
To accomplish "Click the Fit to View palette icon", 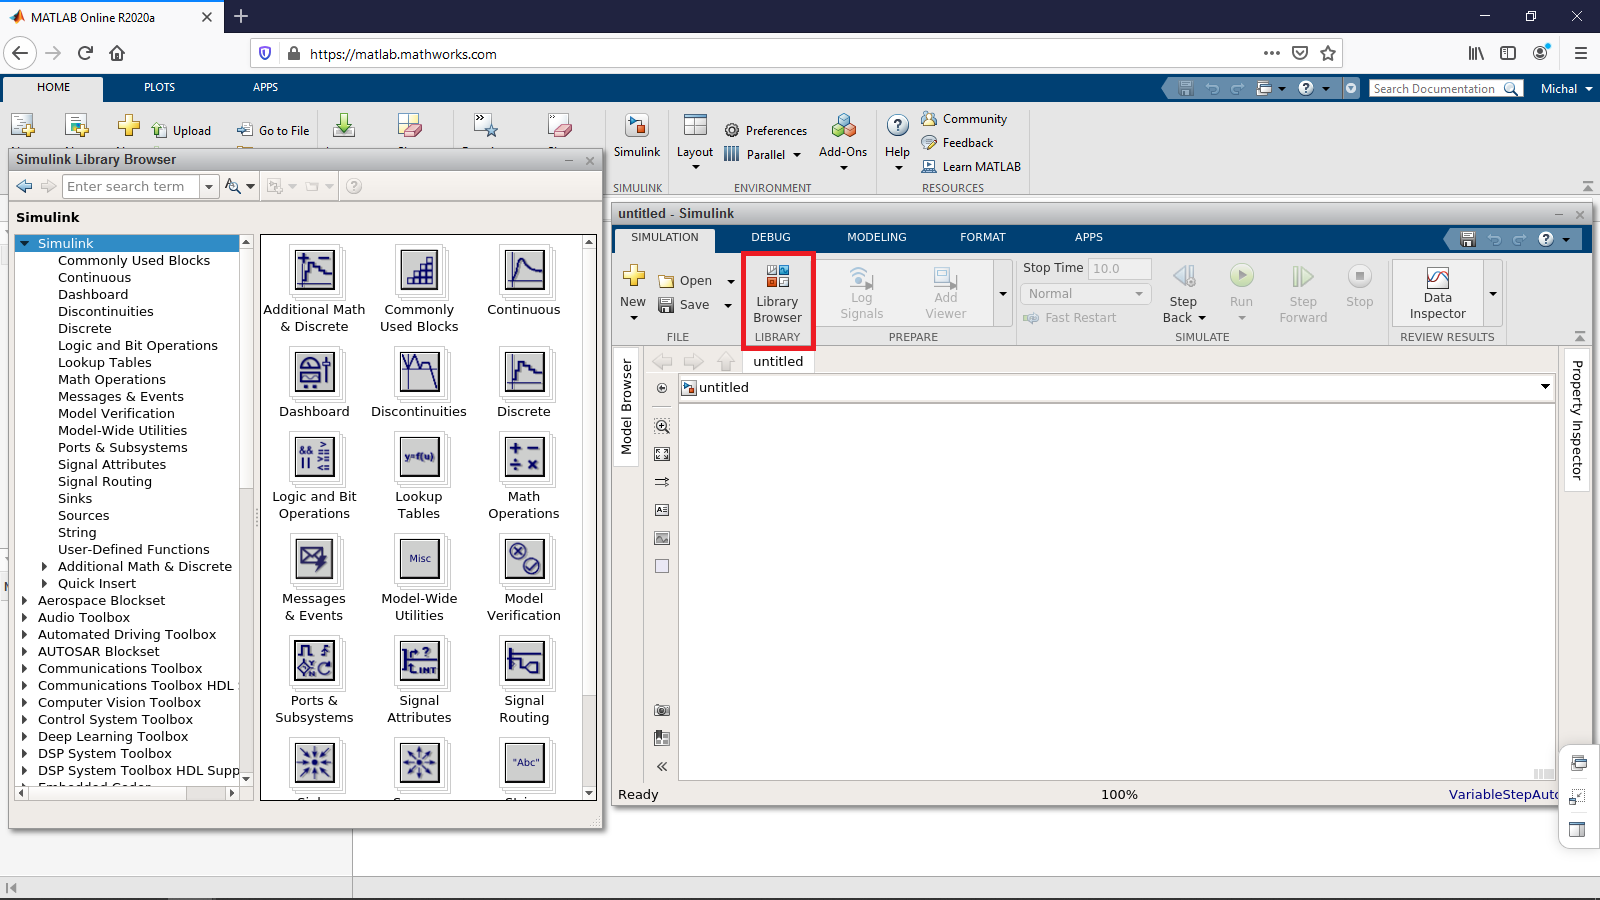I will [662, 454].
